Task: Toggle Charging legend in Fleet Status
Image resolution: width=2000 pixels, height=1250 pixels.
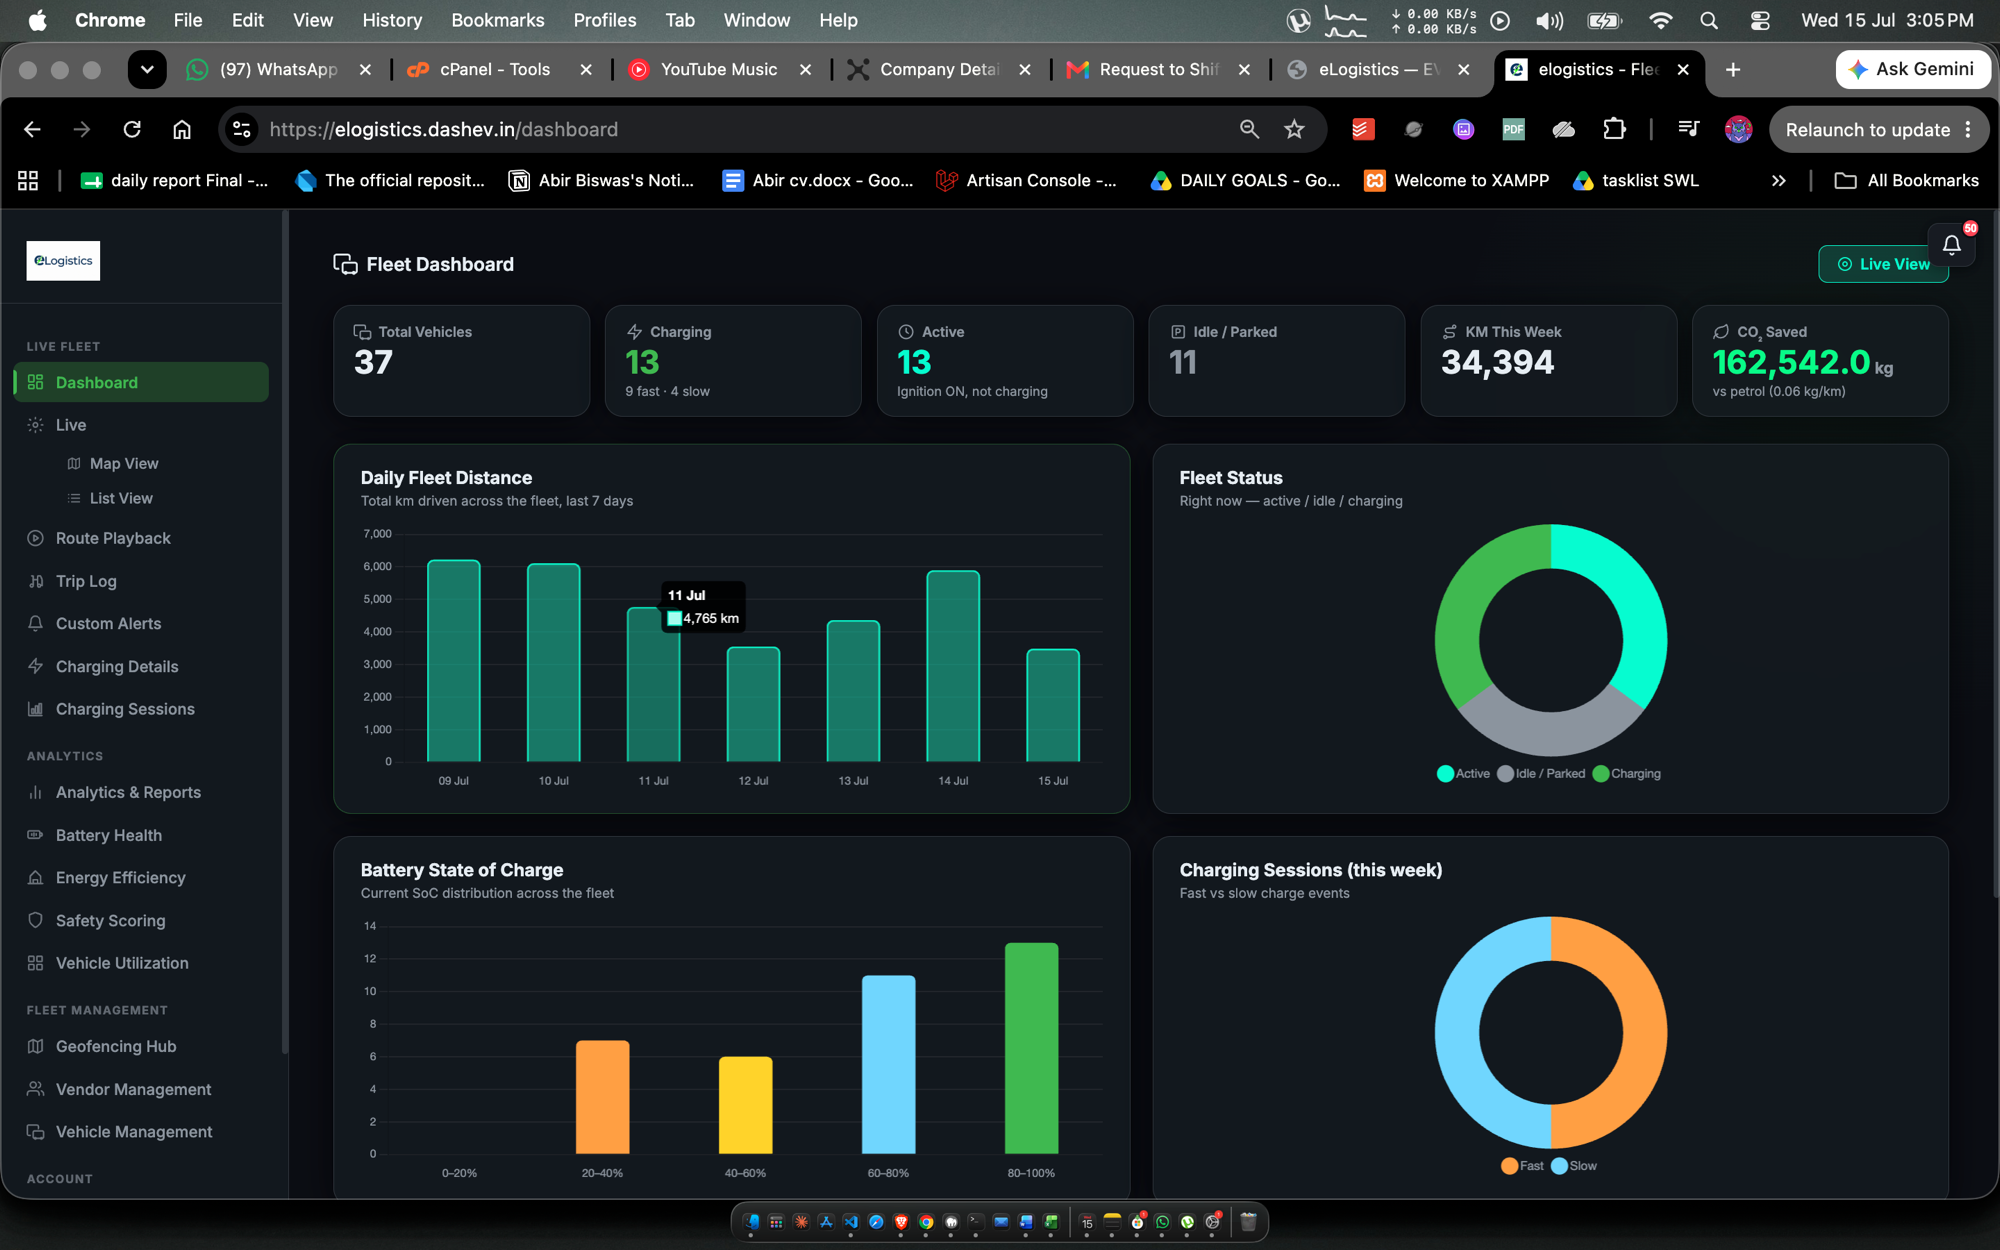Action: [x=1626, y=773]
